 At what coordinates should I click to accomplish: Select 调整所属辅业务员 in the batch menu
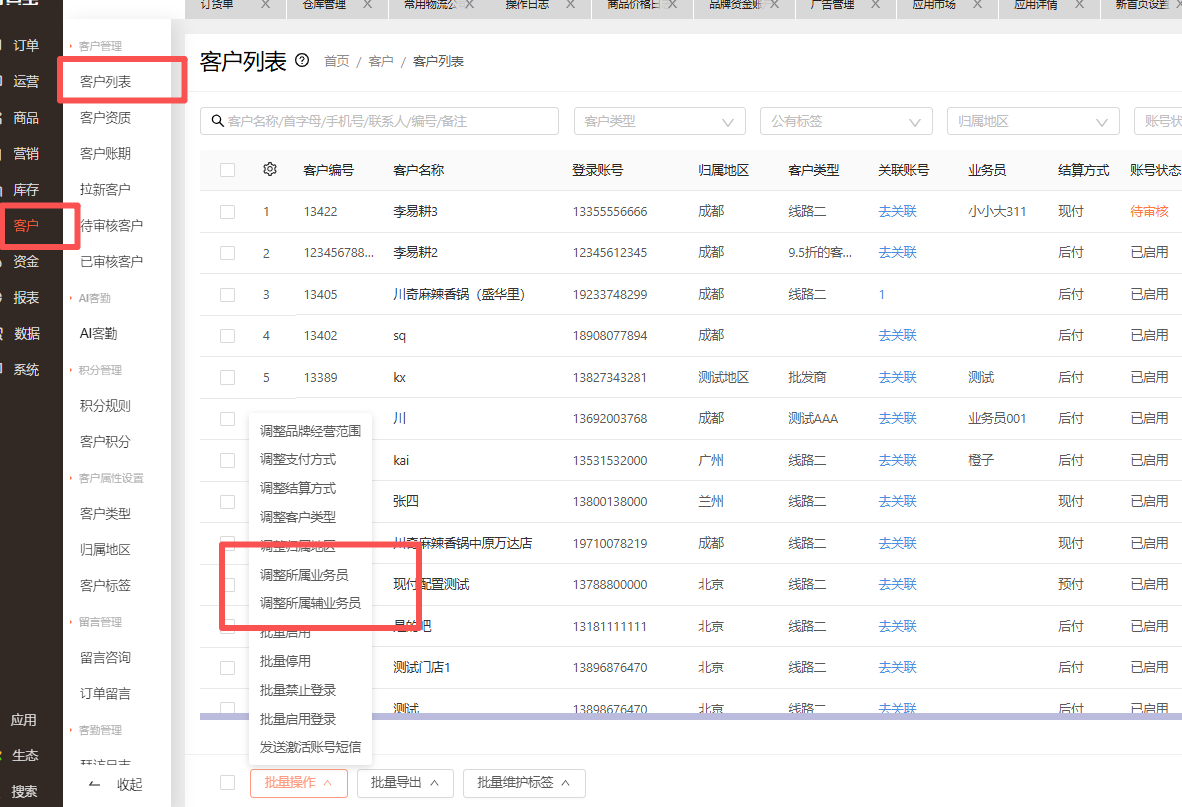click(311, 603)
